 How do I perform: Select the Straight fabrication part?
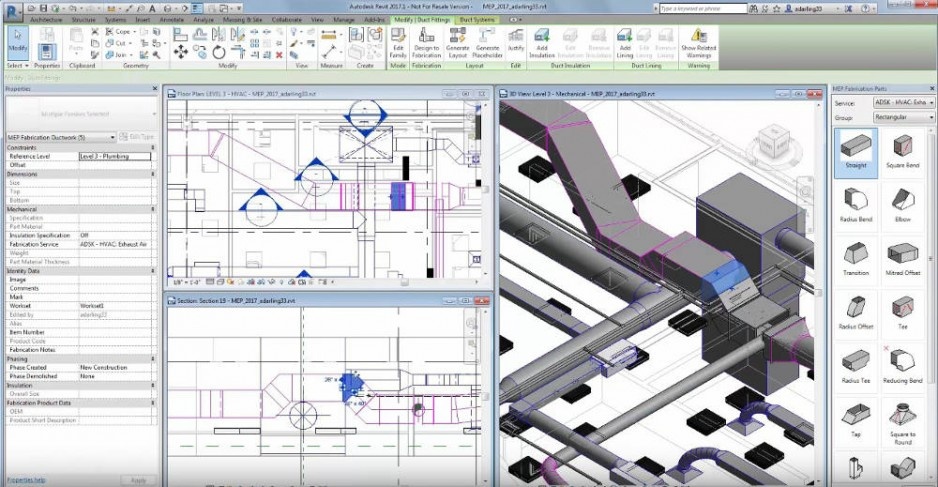coord(856,153)
